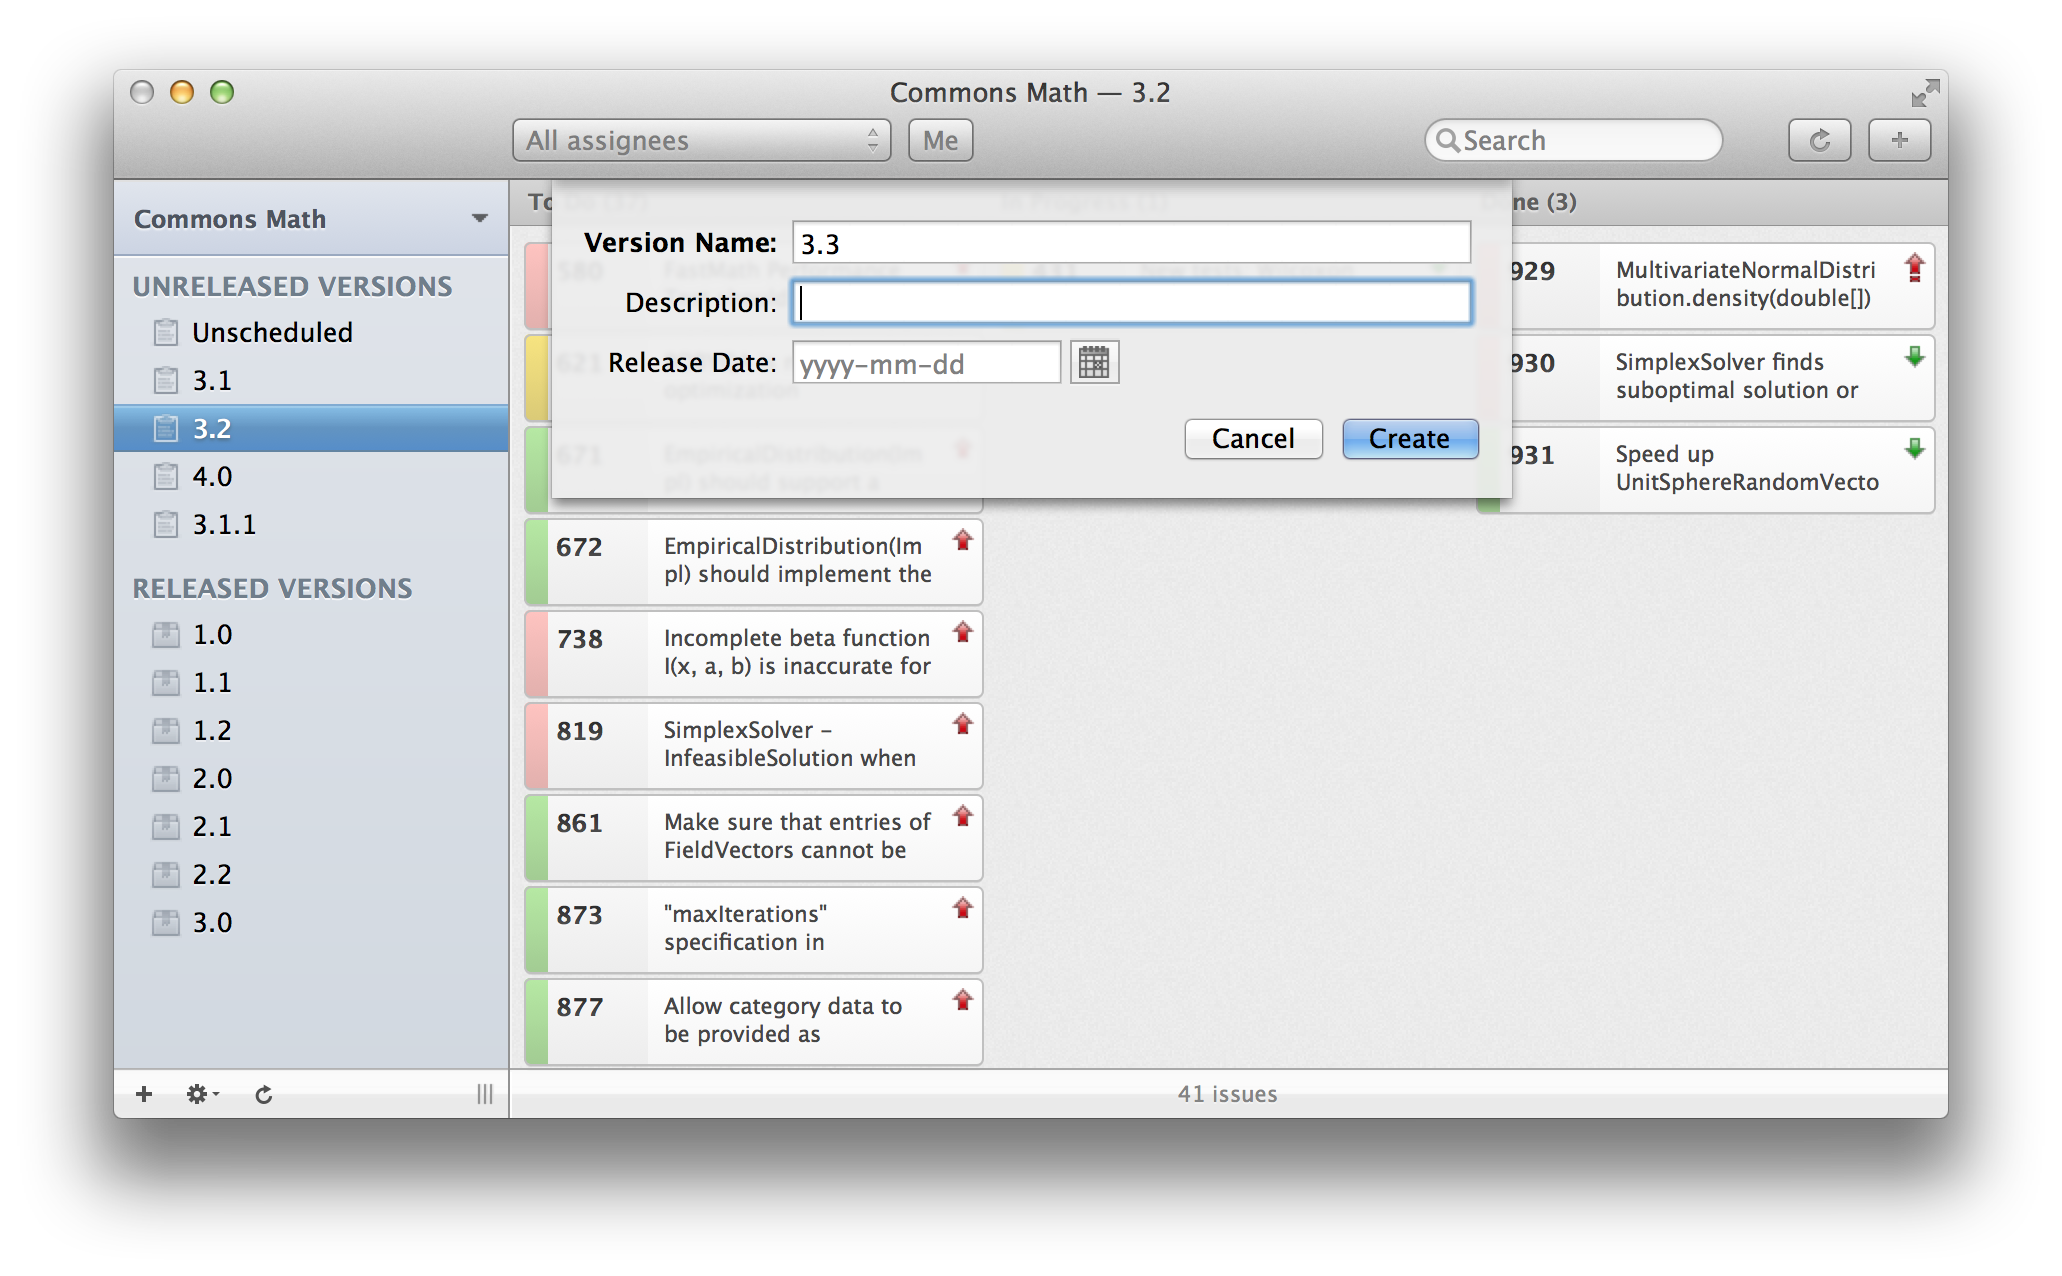This screenshot has width=2062, height=1276.
Task: Open the All assignees dropdown
Action: tap(701, 140)
